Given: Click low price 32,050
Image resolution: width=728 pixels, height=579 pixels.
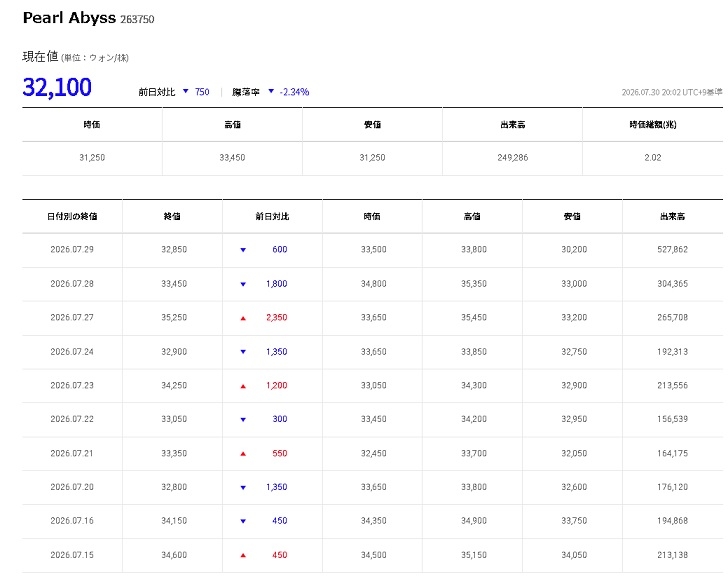Looking at the screenshot, I should [x=574, y=454].
